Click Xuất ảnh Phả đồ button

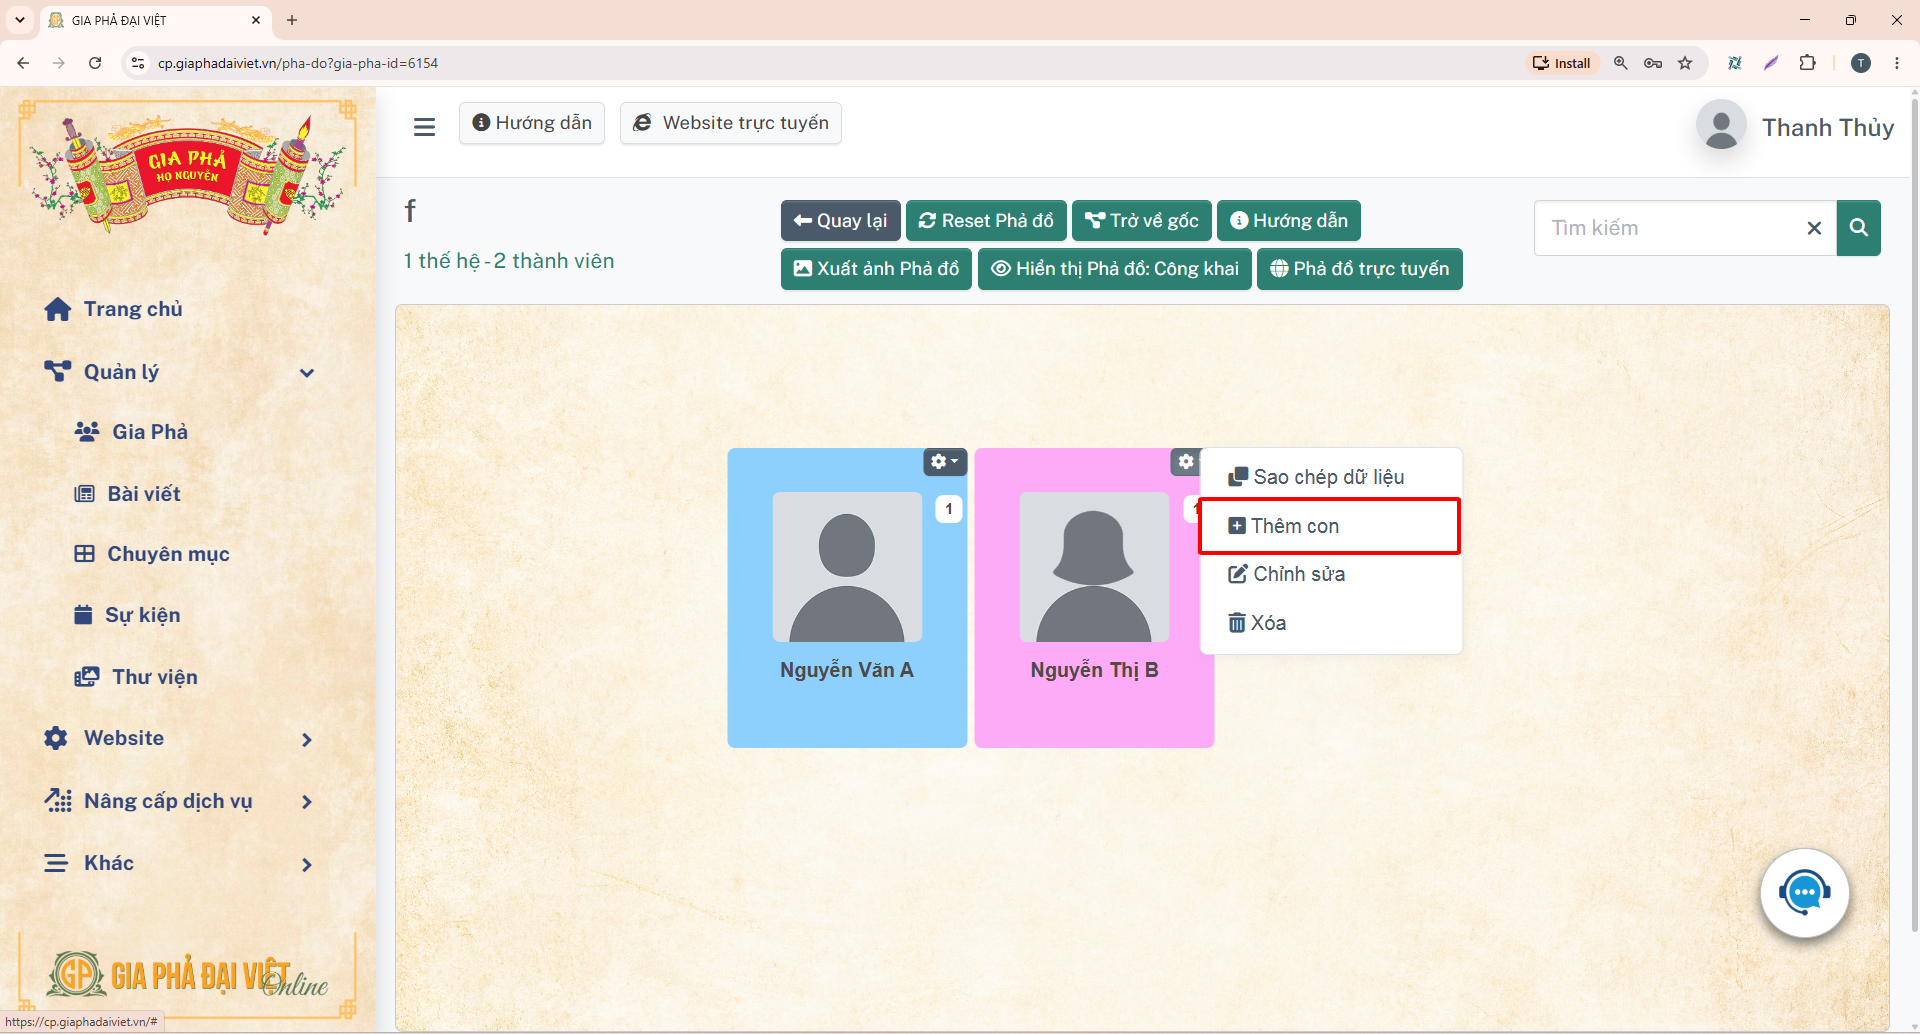tap(876, 269)
